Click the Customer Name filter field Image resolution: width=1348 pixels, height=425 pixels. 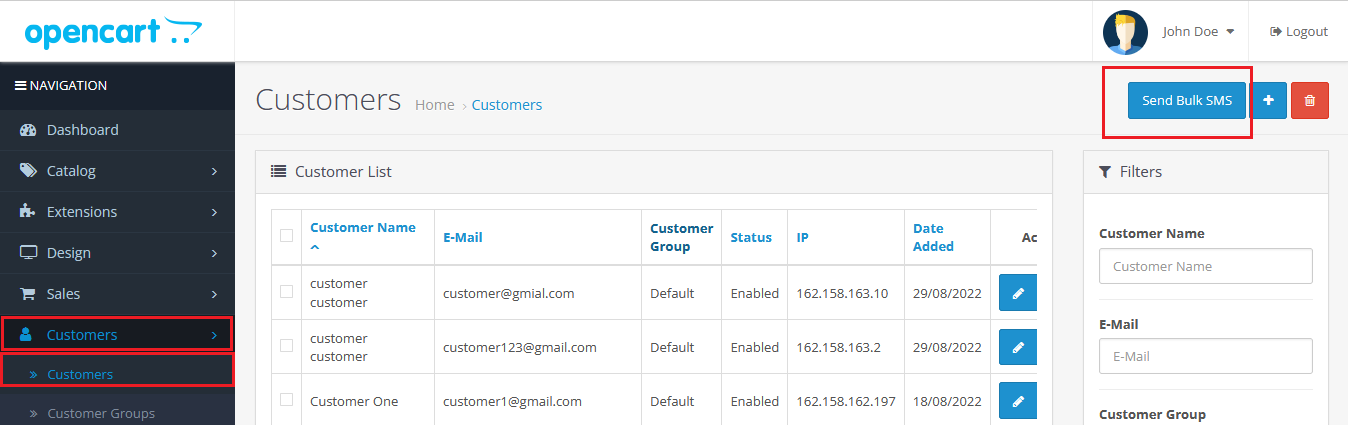[1206, 266]
